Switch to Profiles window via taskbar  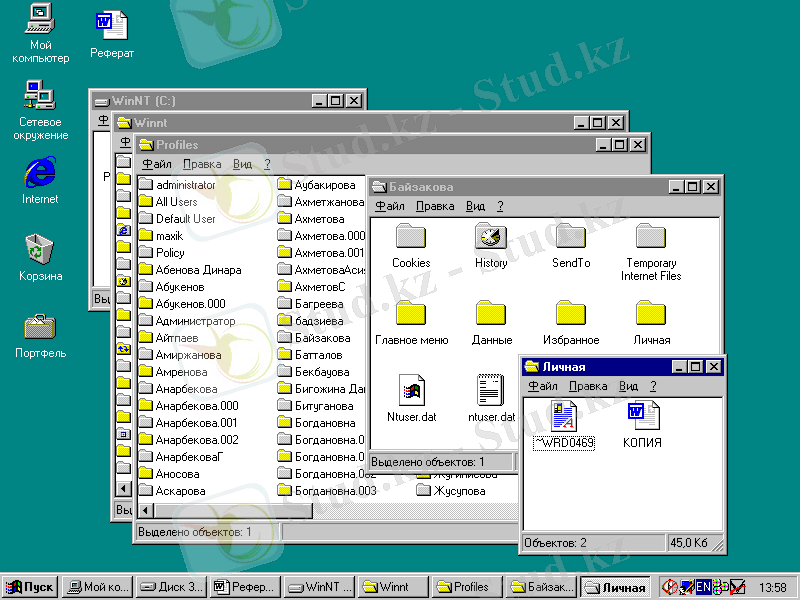[x=463, y=587]
